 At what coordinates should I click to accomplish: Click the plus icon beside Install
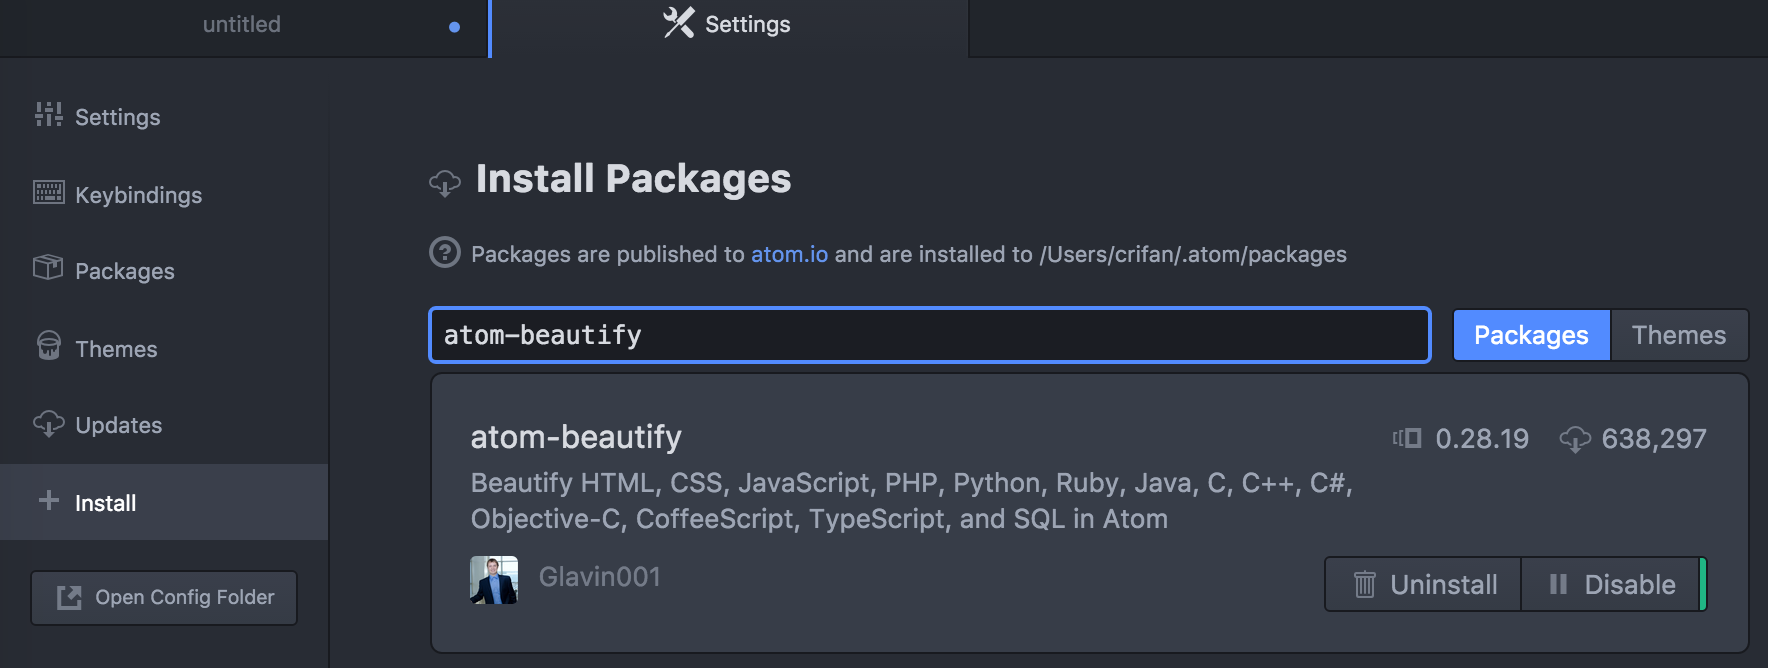click(x=48, y=500)
